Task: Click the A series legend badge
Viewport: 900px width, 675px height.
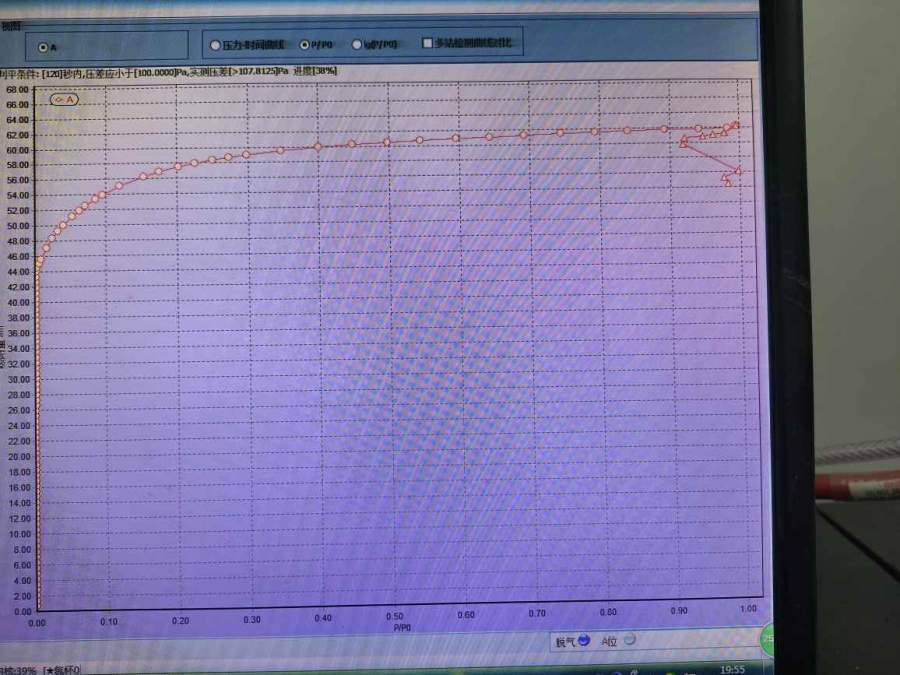Action: [64, 99]
